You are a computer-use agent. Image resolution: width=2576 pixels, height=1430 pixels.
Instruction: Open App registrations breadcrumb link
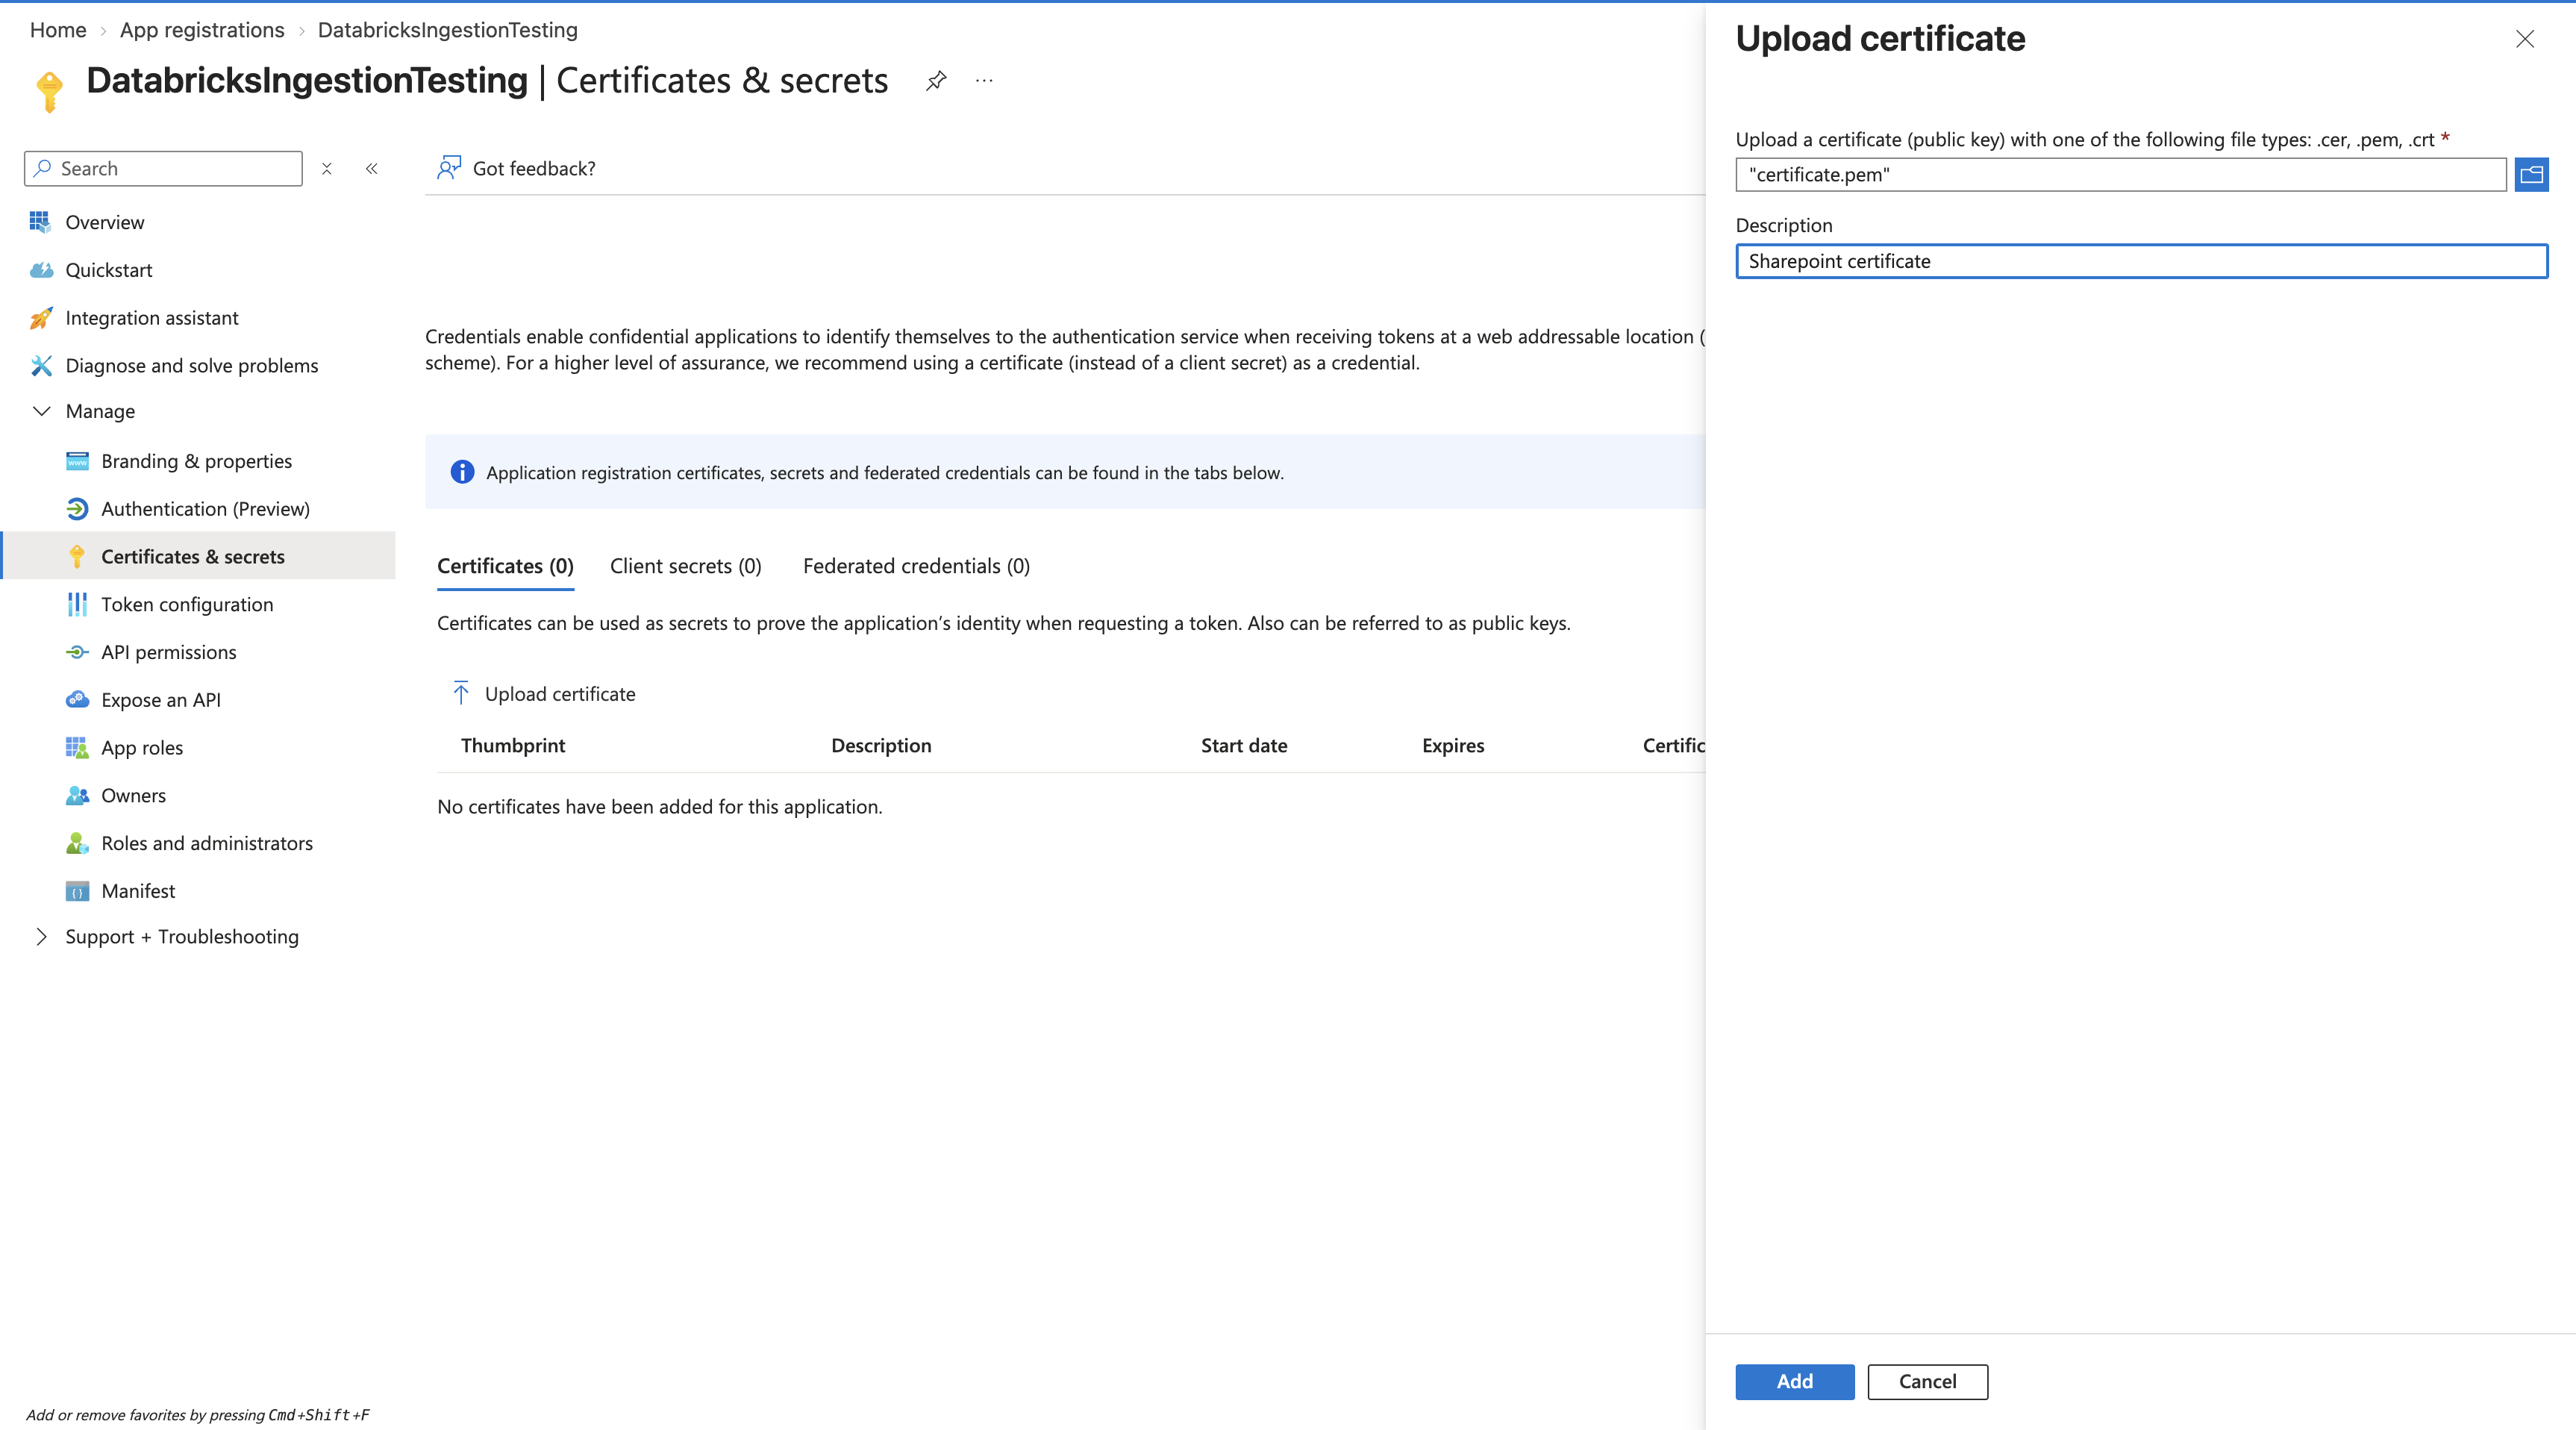tap(202, 30)
